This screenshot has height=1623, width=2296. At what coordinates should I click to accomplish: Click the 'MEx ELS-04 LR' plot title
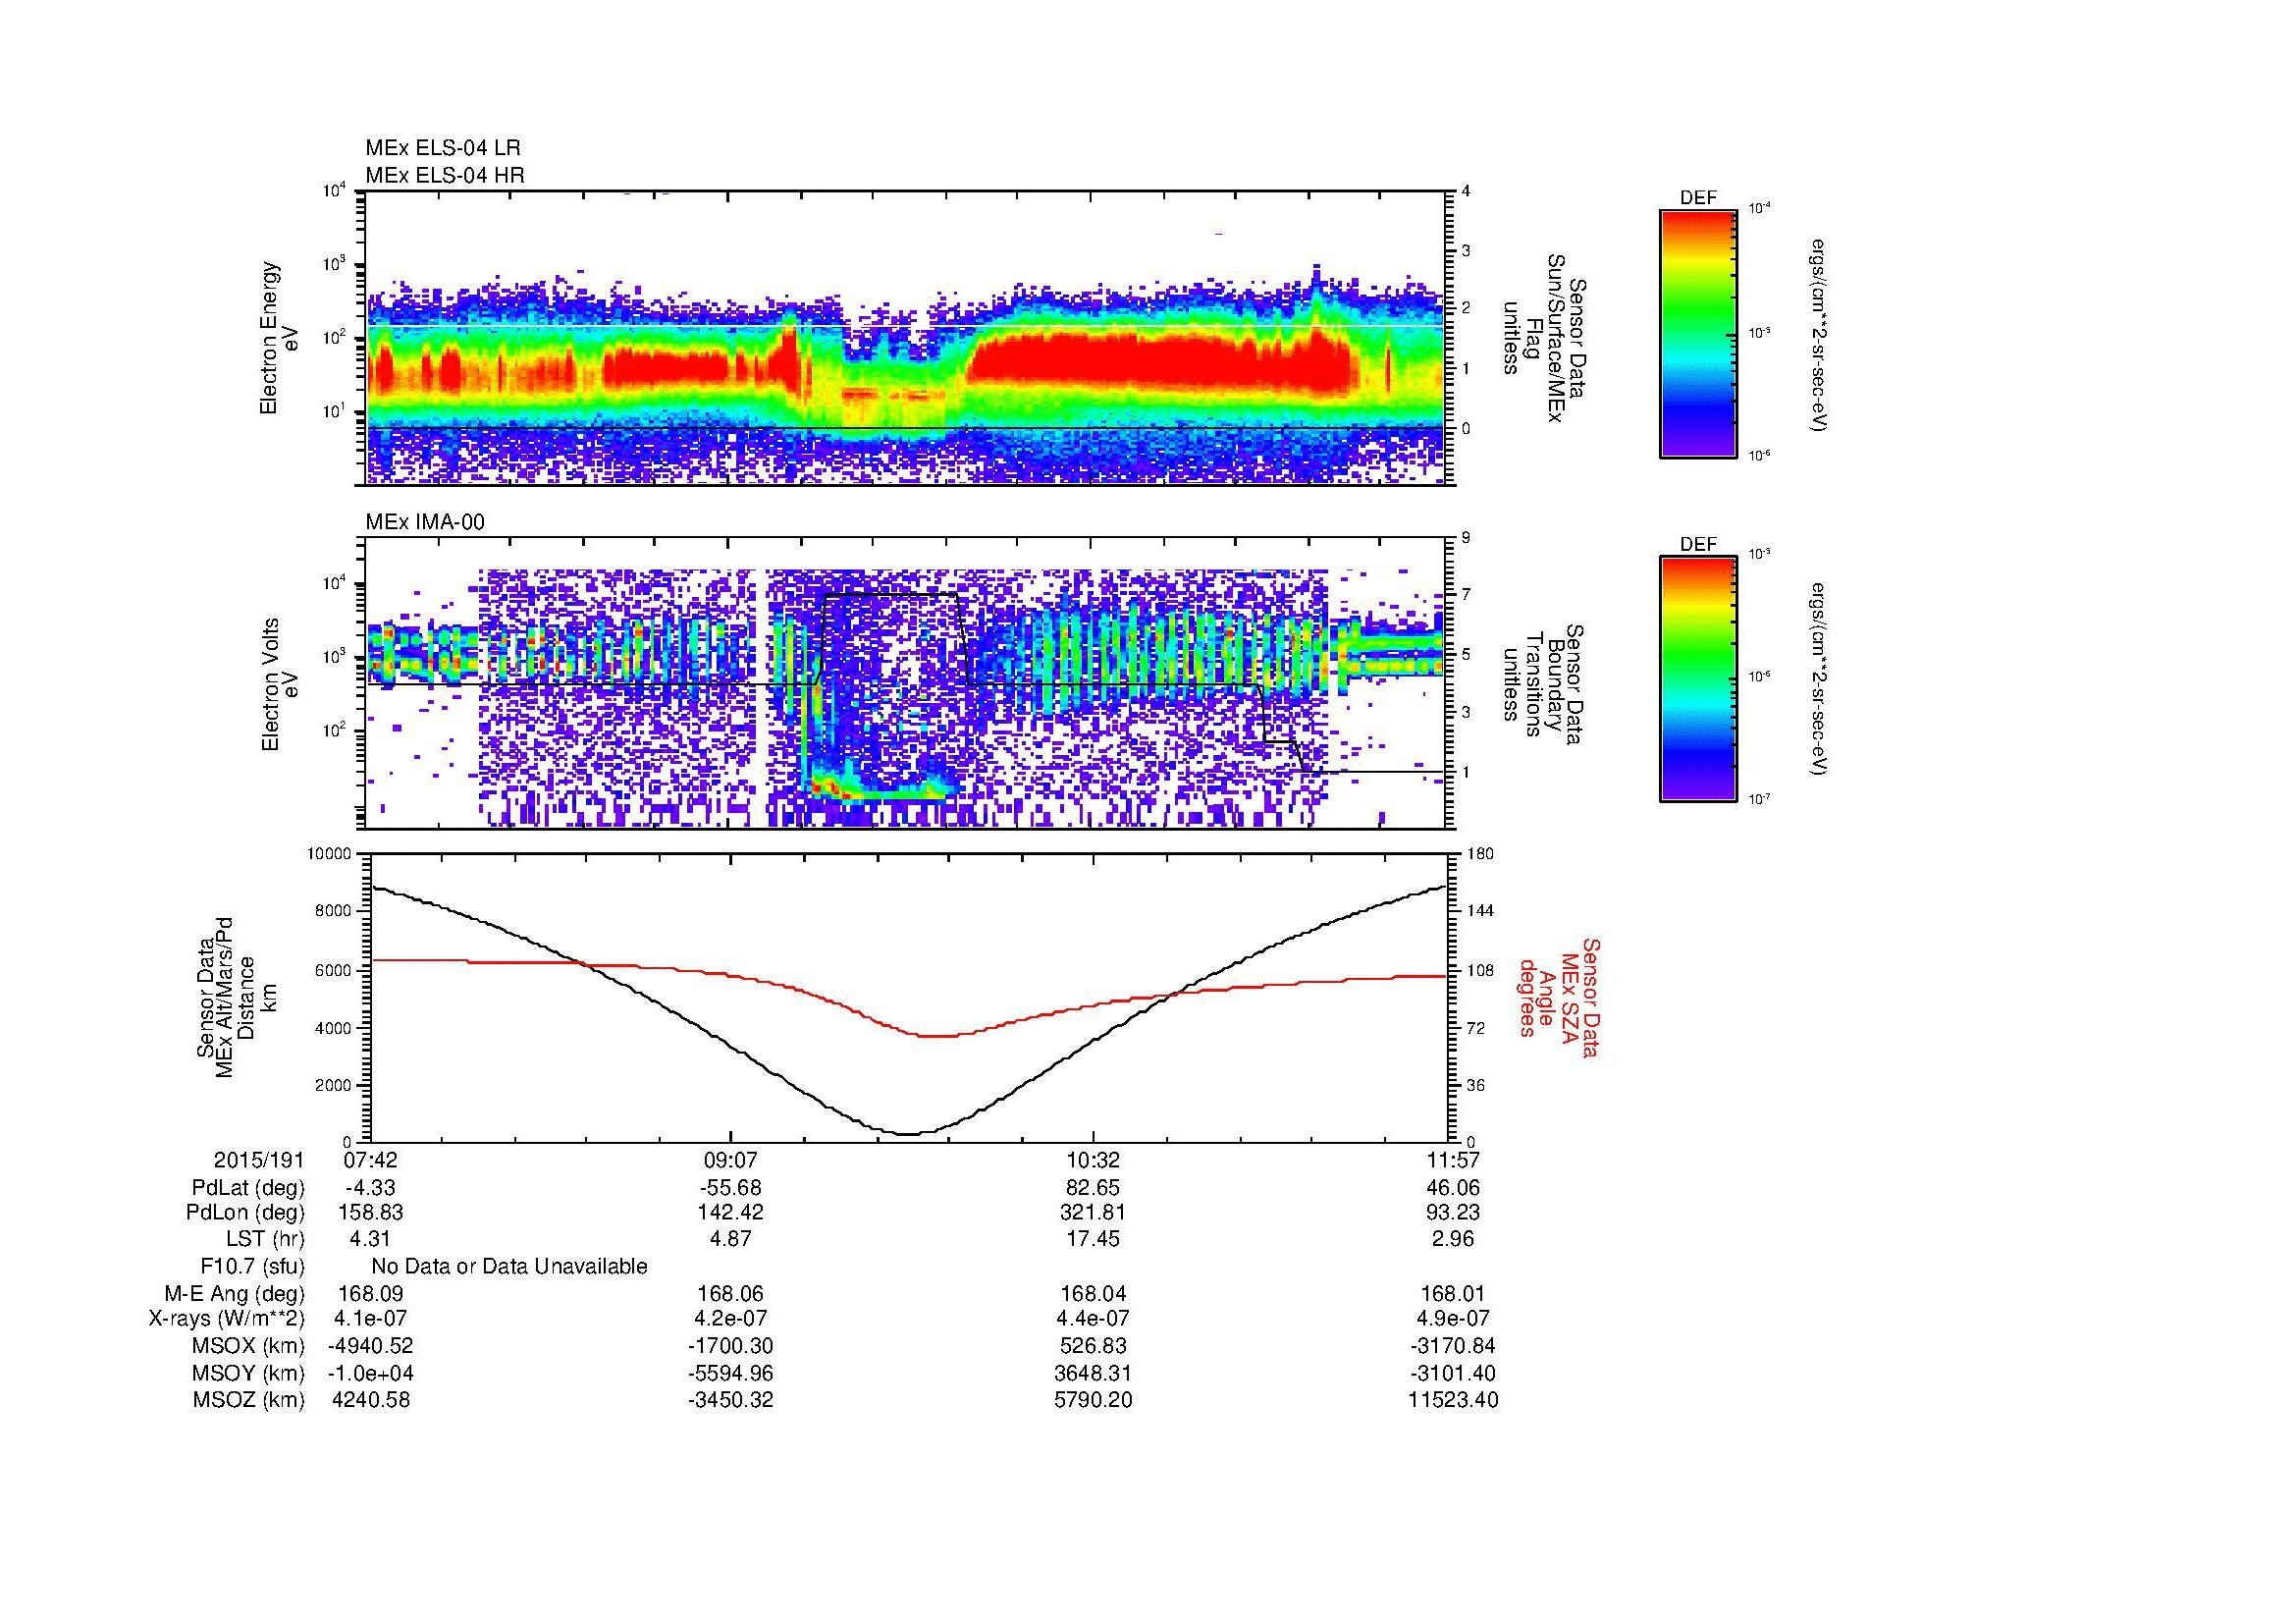(443, 148)
